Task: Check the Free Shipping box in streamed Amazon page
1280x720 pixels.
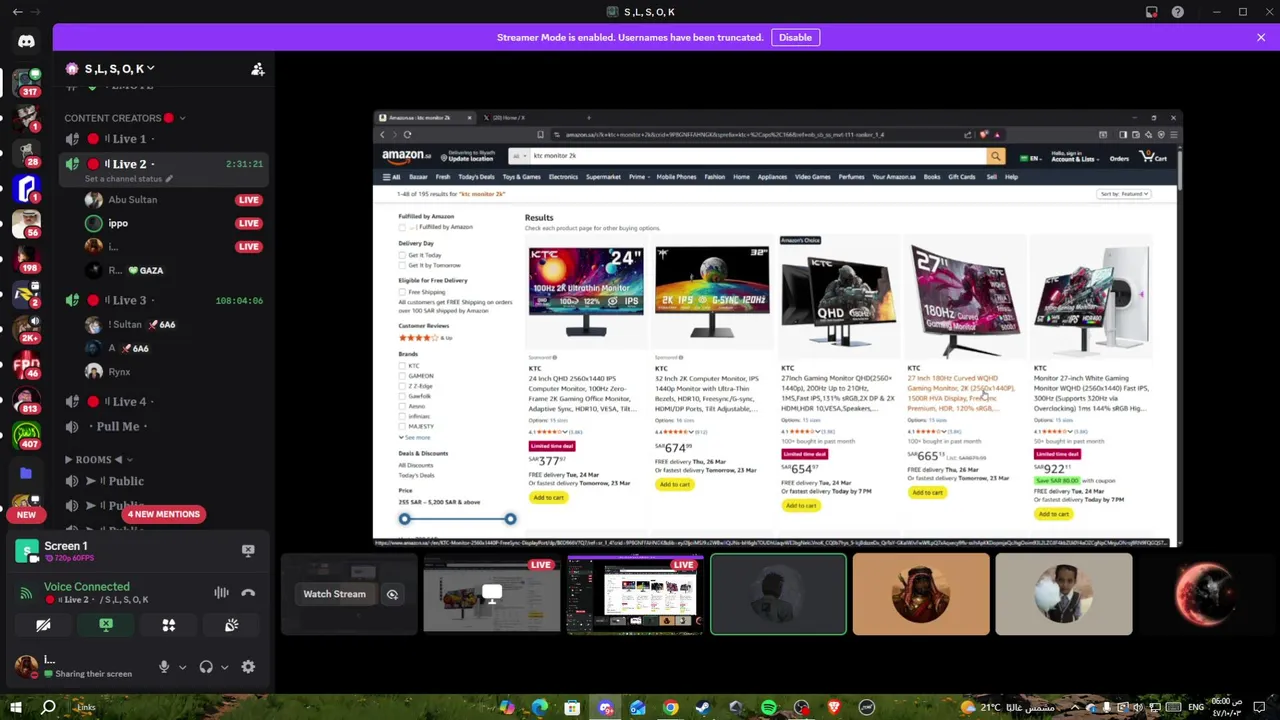Action: [x=402, y=292]
